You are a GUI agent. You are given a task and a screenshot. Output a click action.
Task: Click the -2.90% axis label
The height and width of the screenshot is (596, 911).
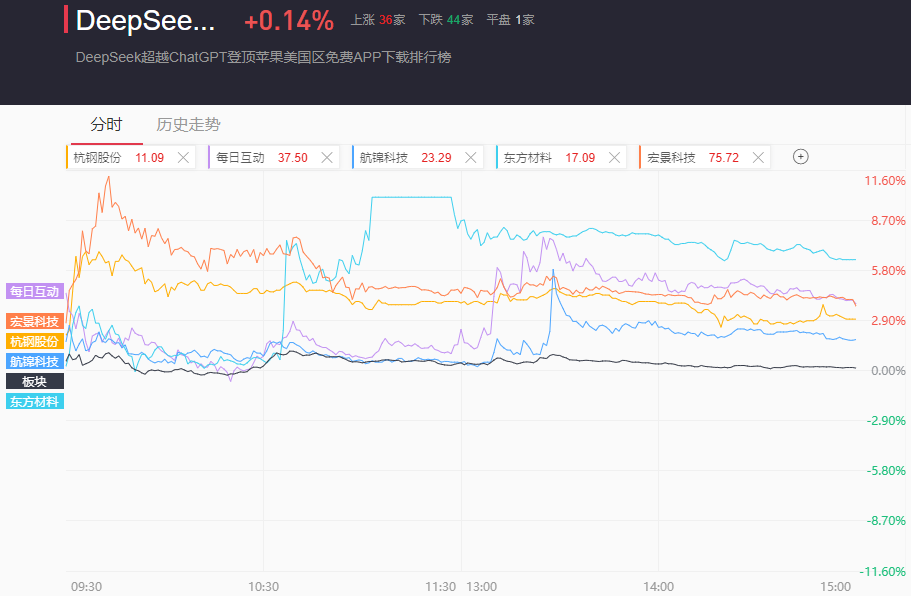coord(886,421)
